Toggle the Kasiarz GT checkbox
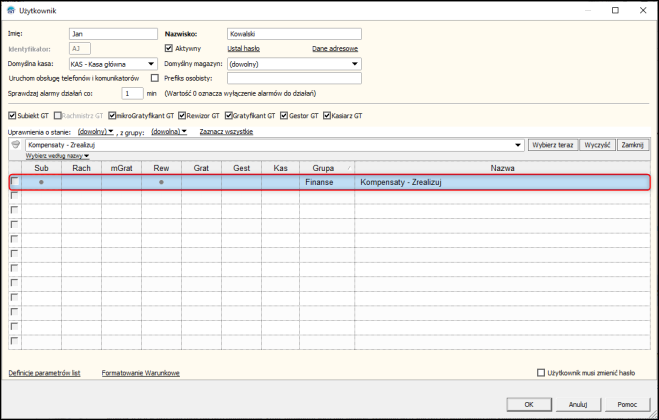Image resolution: width=659 pixels, height=420 pixels. point(327,115)
